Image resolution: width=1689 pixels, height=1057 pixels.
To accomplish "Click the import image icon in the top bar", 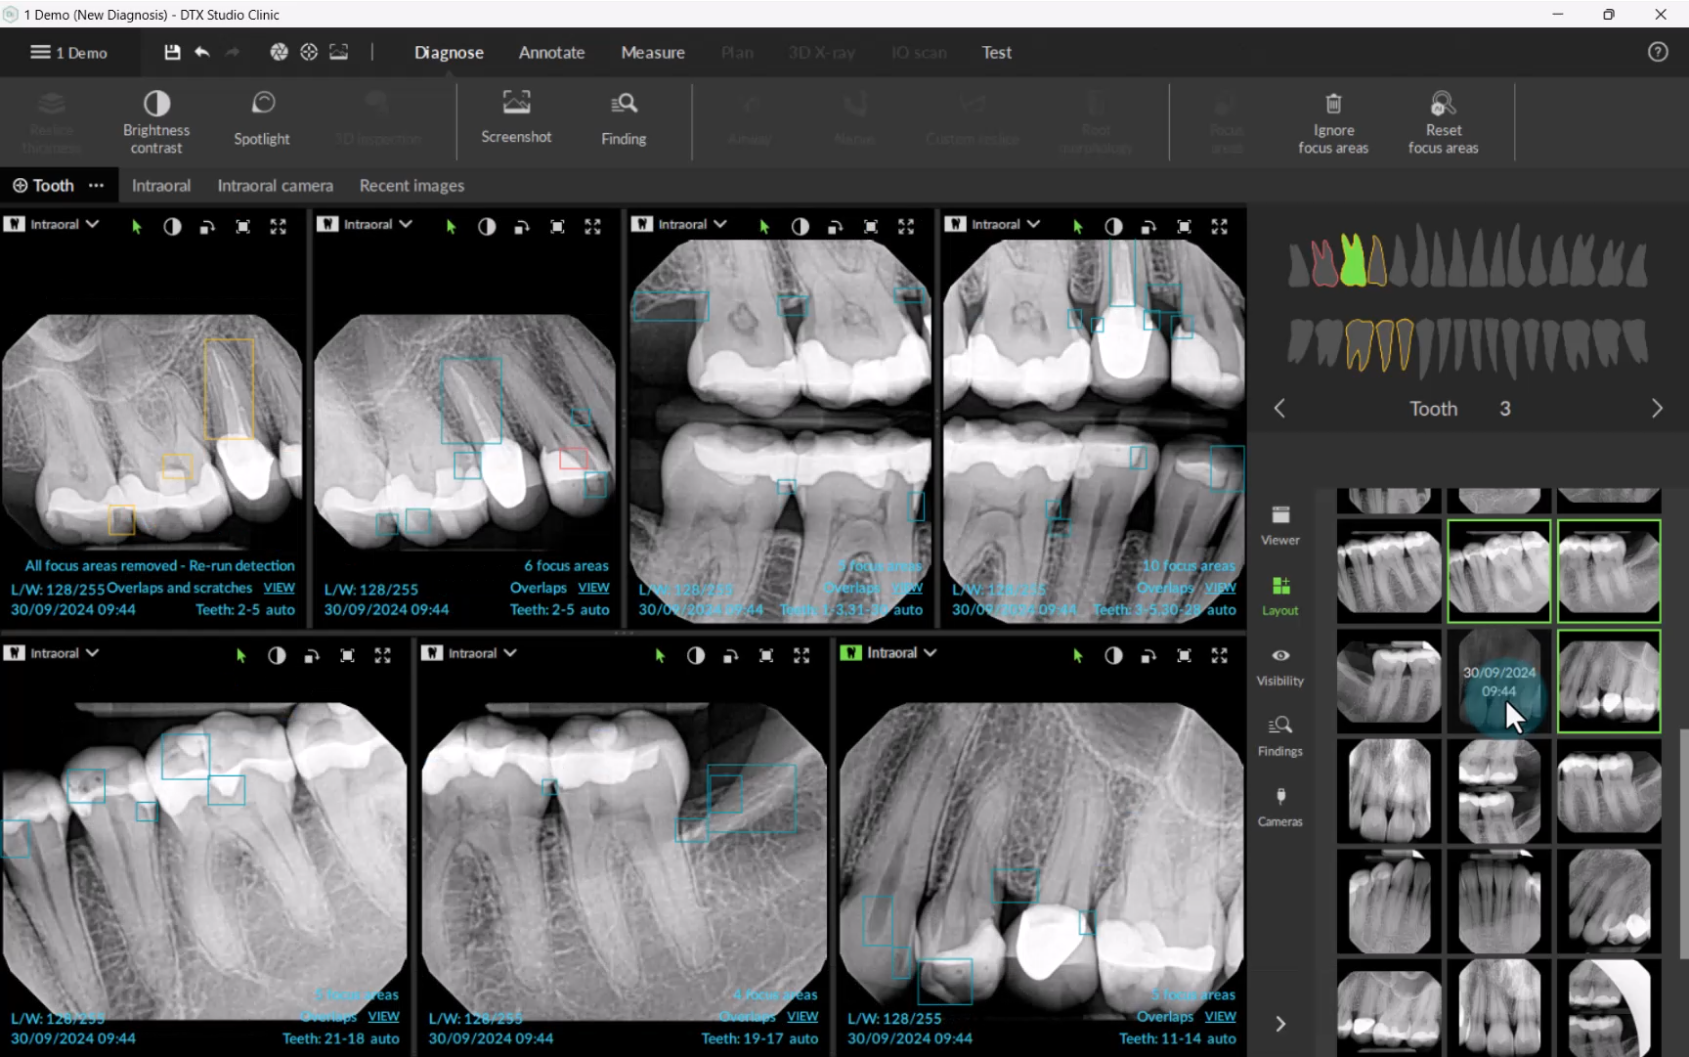I will [339, 52].
